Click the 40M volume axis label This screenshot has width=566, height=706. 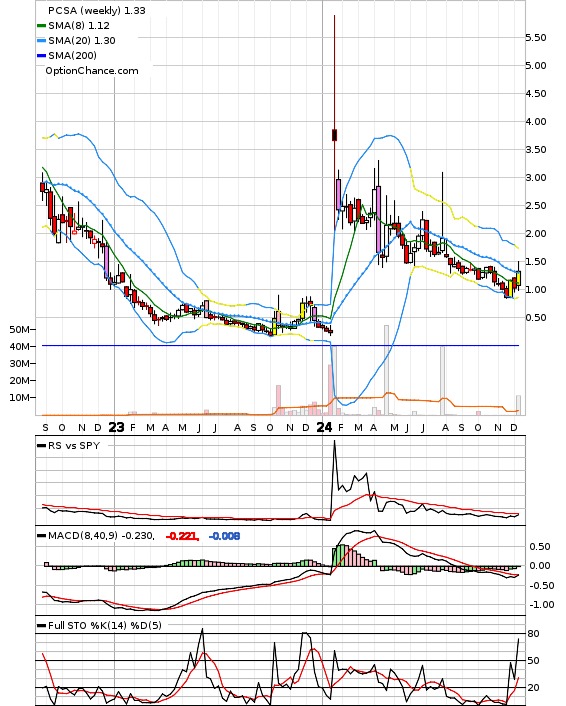click(20, 346)
